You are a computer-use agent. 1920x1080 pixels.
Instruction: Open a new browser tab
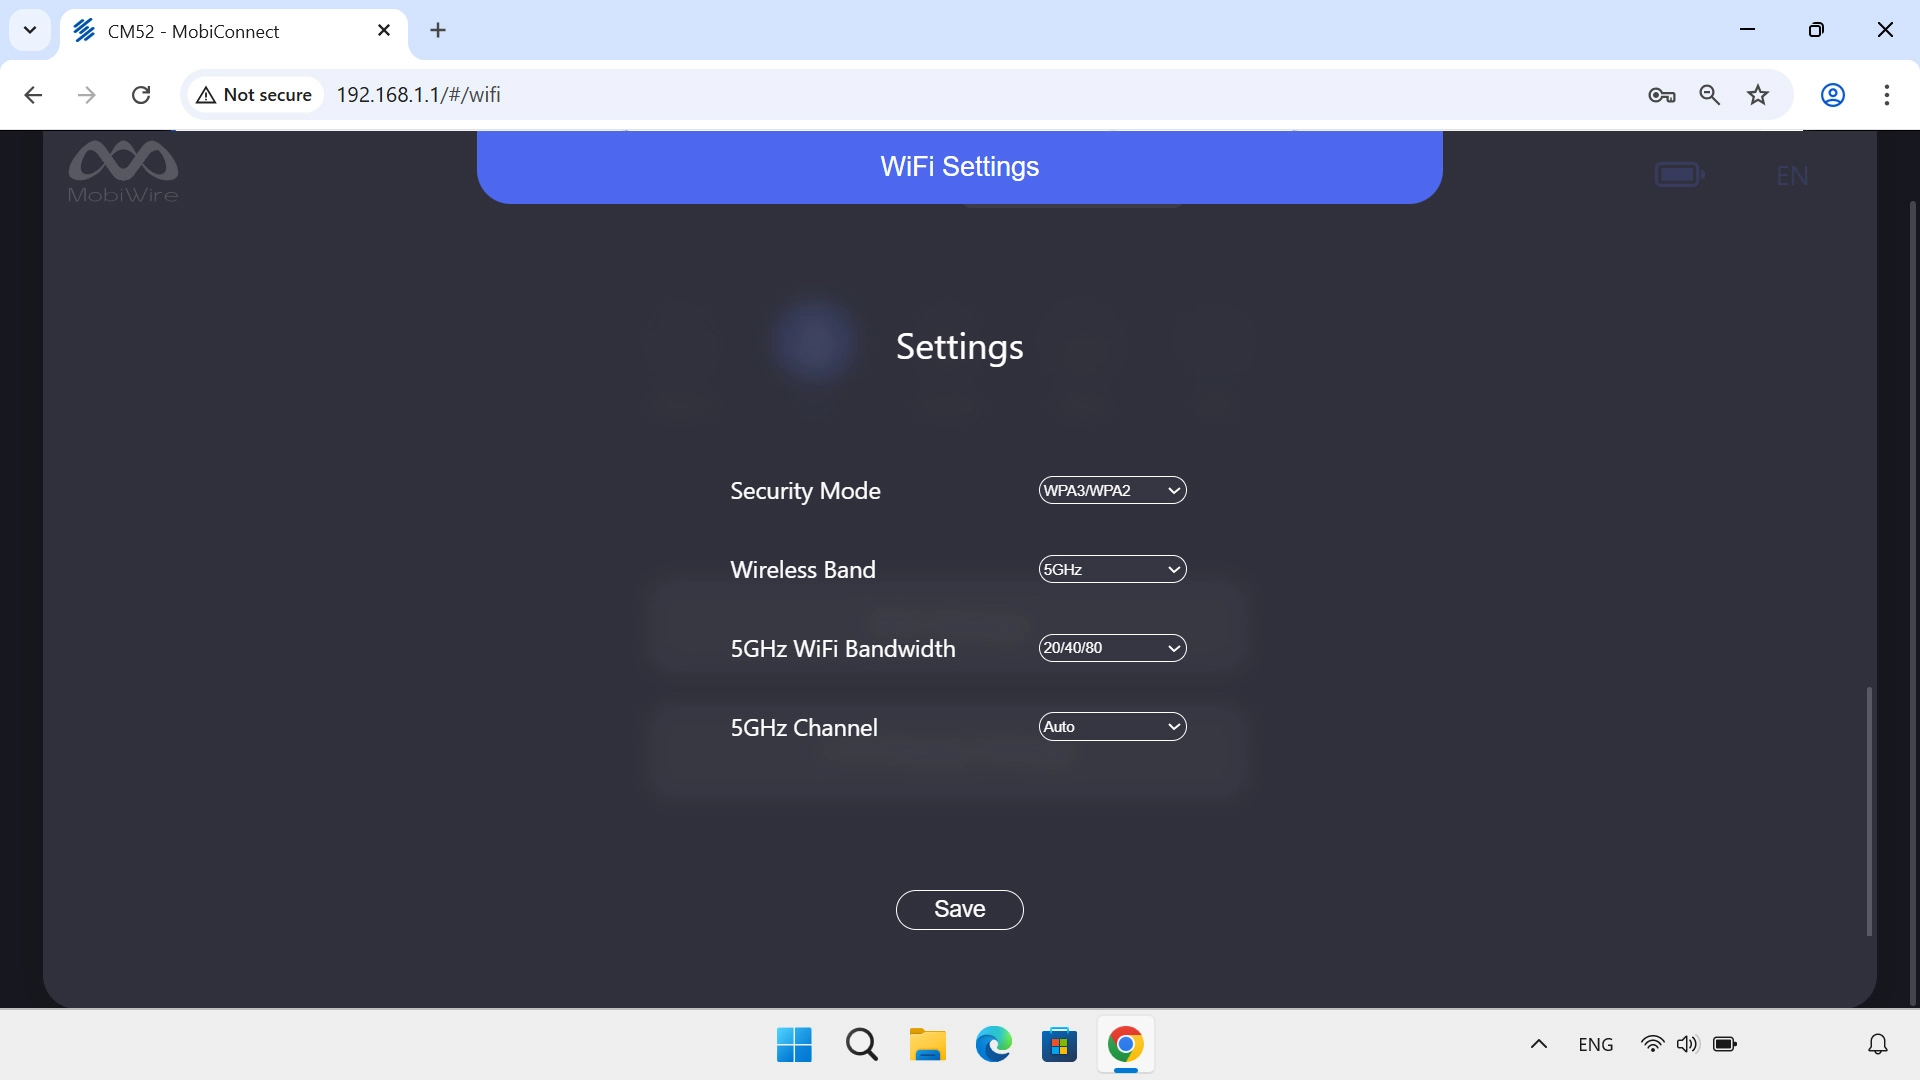[438, 31]
